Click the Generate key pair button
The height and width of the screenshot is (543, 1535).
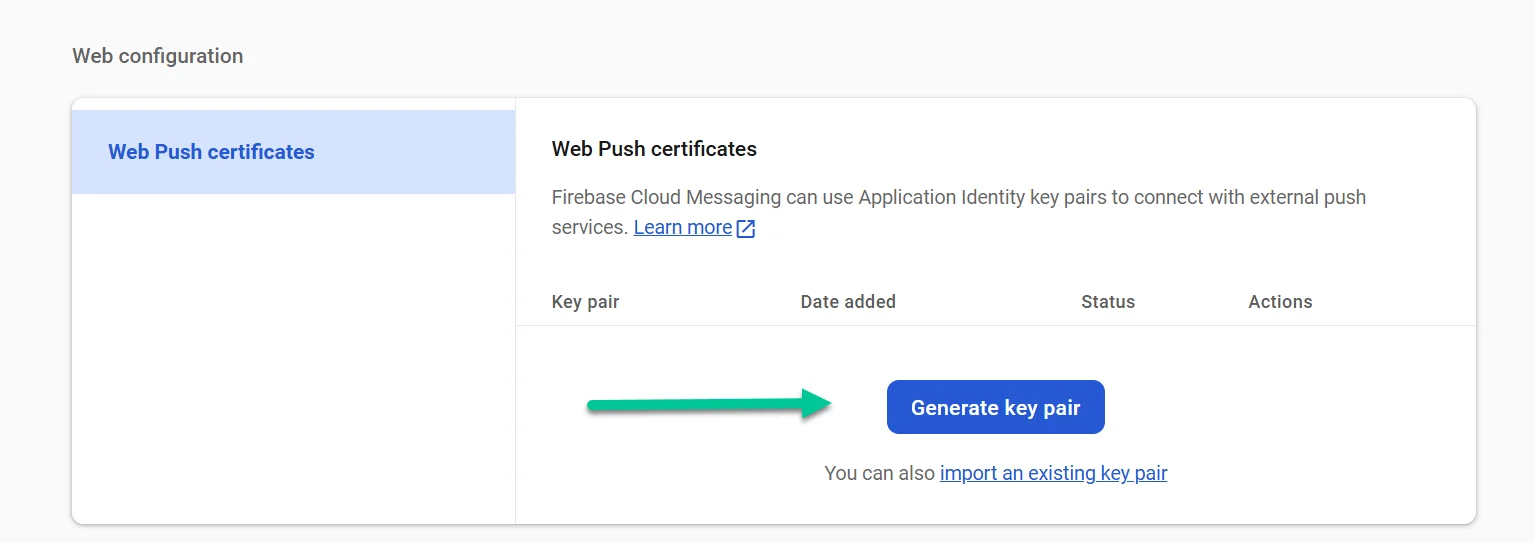(x=995, y=407)
